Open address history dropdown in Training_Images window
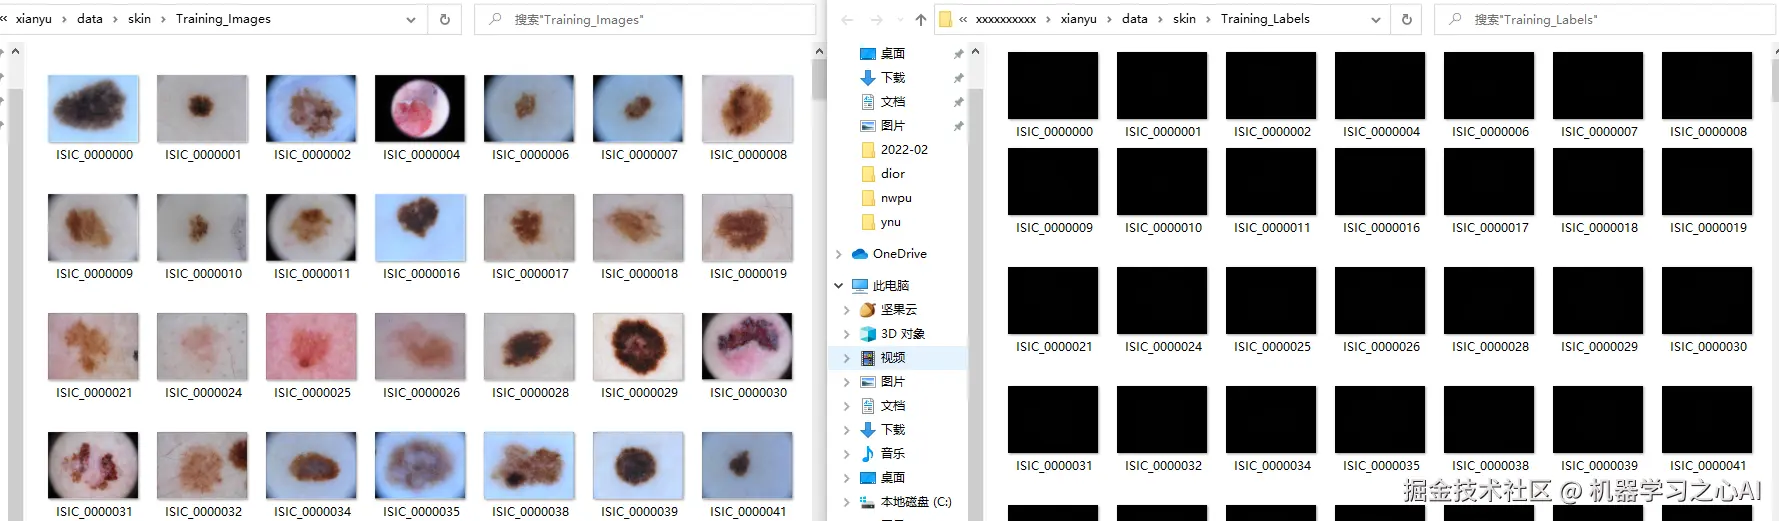The height and width of the screenshot is (521, 1779). click(x=411, y=19)
